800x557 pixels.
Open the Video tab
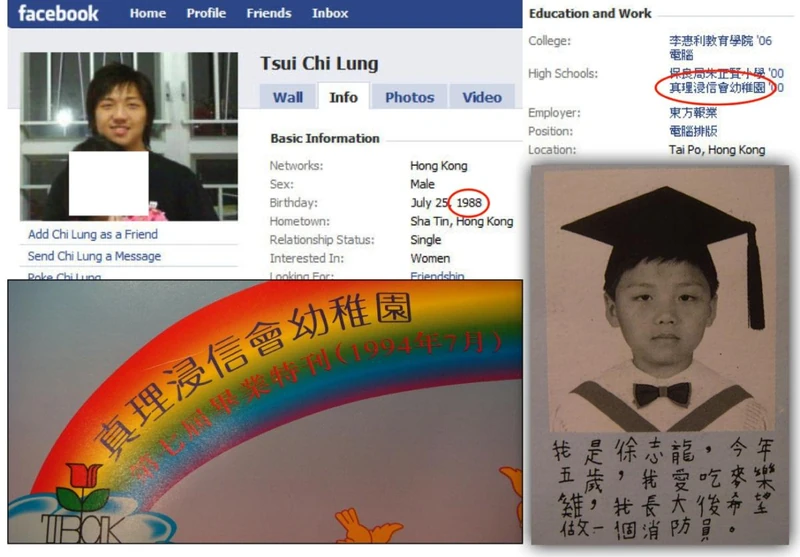coord(482,97)
